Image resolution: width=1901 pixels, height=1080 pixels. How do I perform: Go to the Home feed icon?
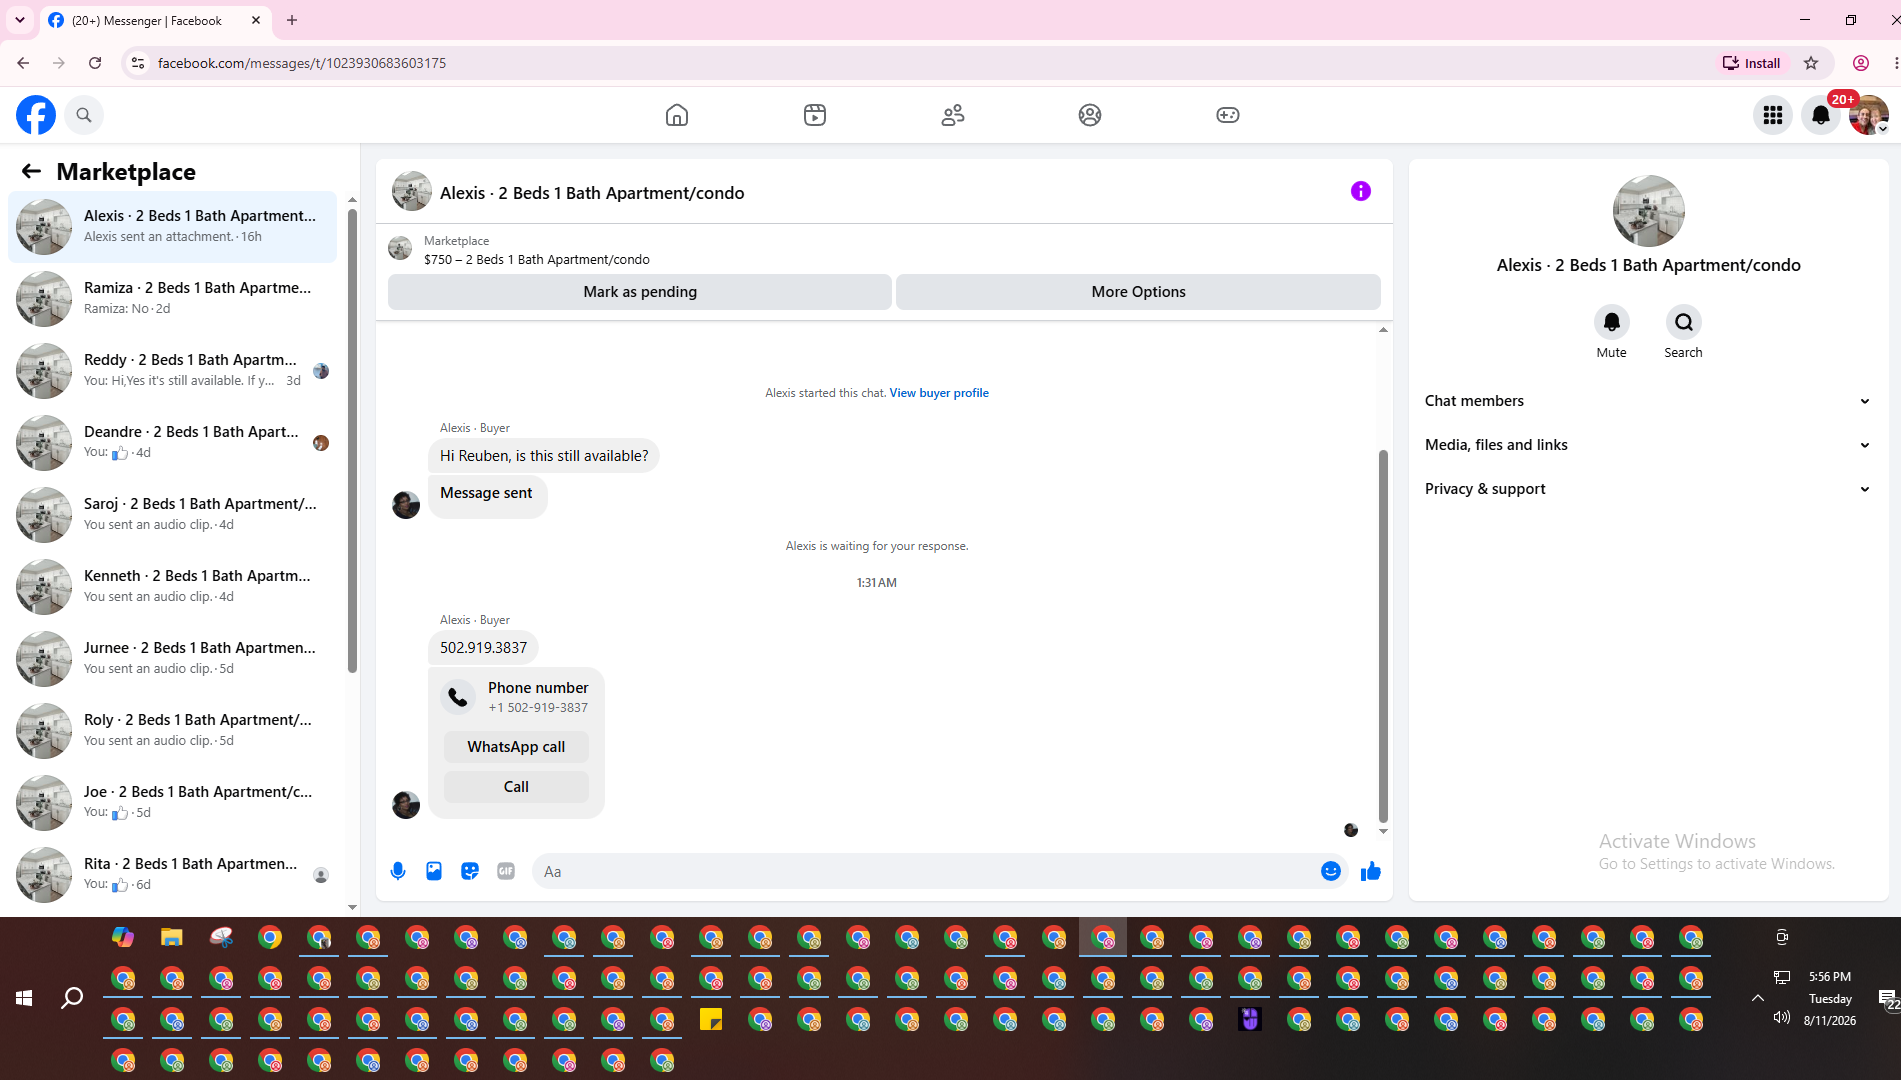[x=677, y=115]
